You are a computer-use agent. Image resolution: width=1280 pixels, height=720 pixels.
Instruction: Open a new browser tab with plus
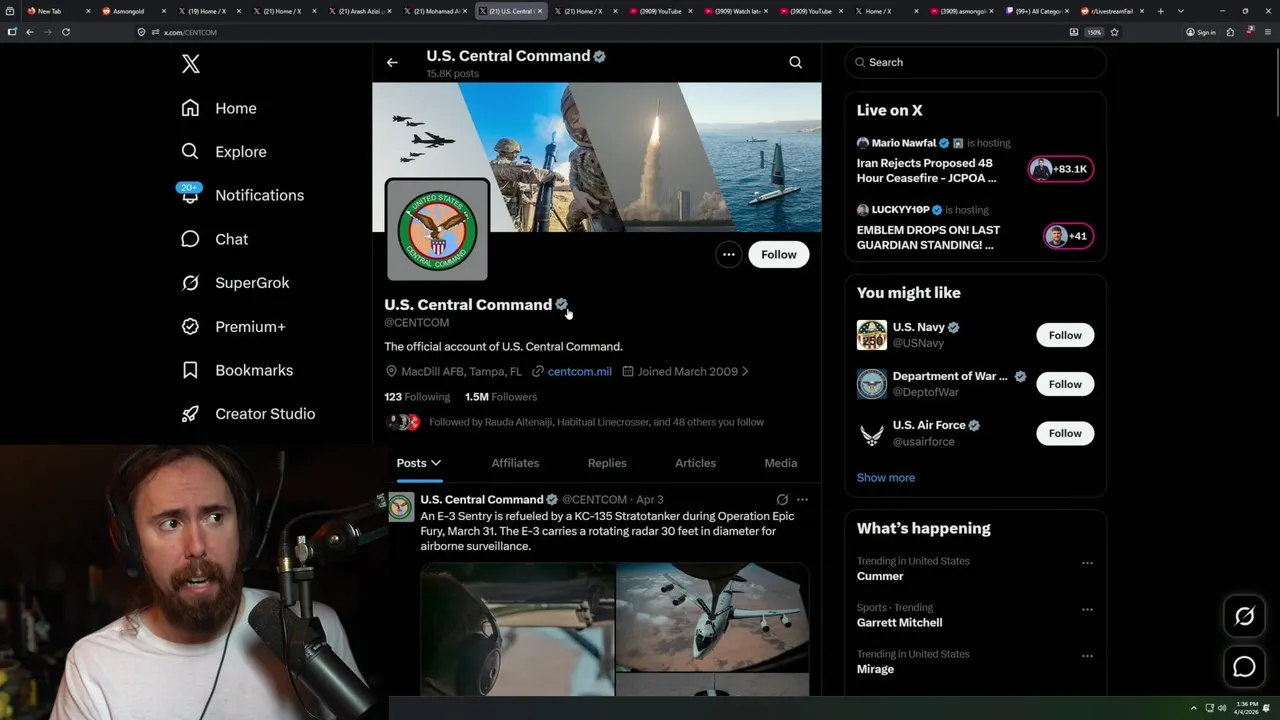1160,11
